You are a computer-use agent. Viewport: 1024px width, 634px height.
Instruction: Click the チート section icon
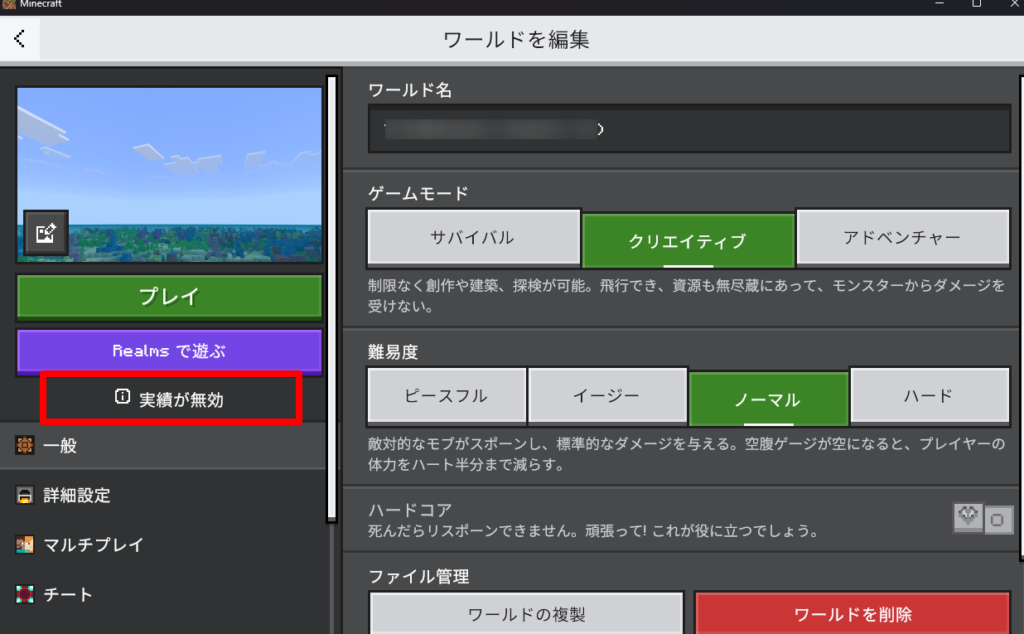click(x=25, y=595)
